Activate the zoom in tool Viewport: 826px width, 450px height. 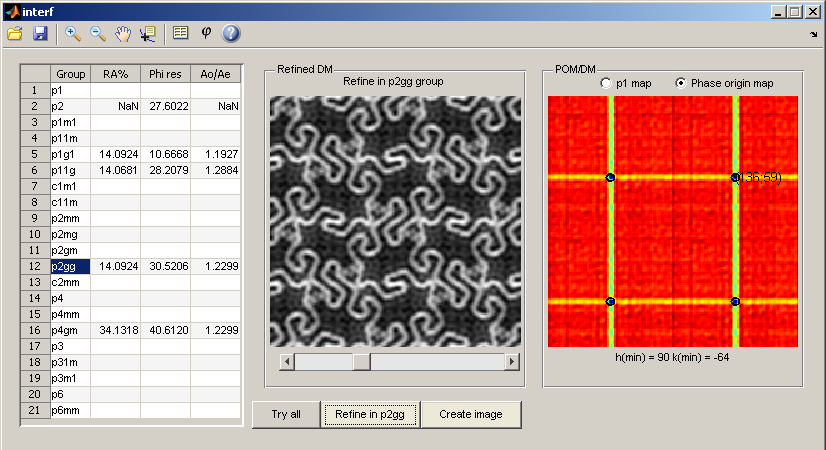tap(73, 34)
